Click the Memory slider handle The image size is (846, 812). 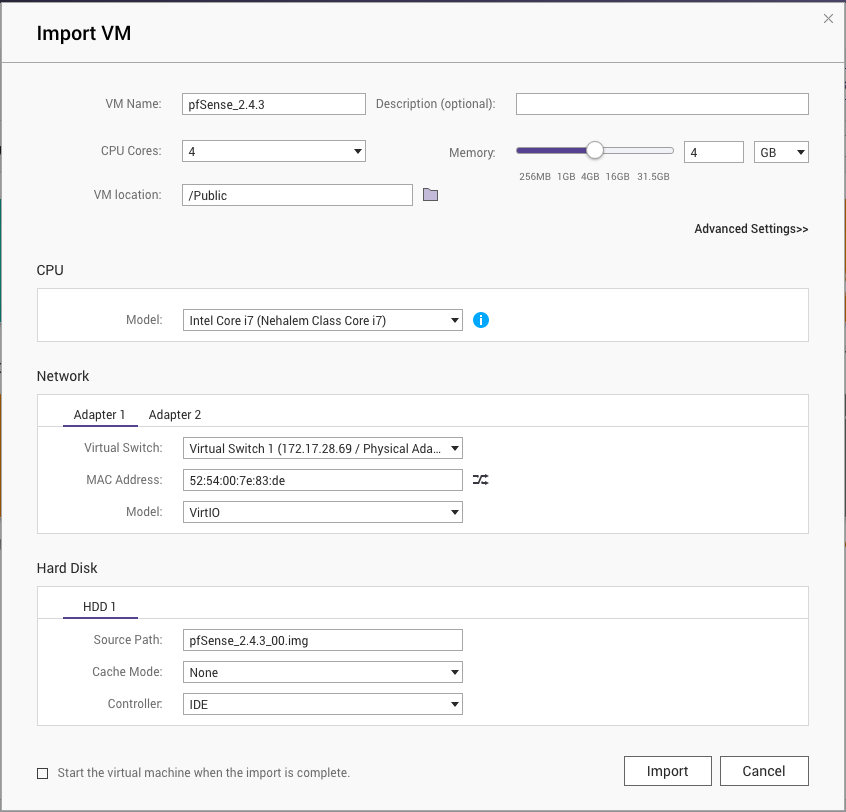pyautogui.click(x=595, y=151)
